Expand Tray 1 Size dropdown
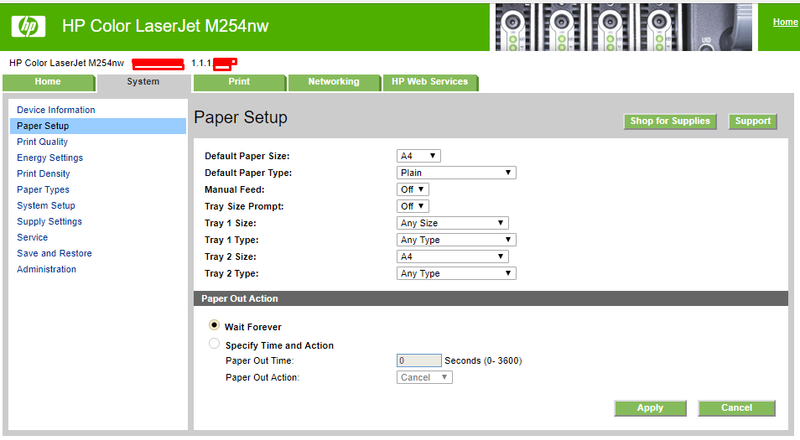The width and height of the screenshot is (800, 440). coord(452,223)
